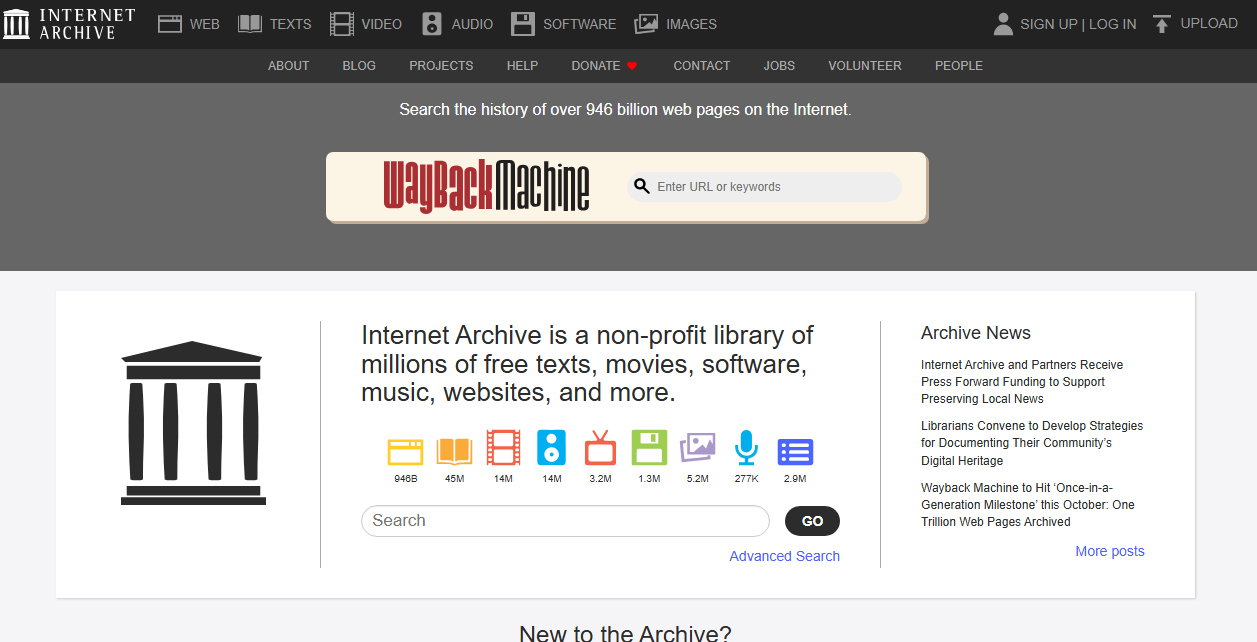Viewport: 1257px width, 642px height.
Task: Click the microphone icon labeled 277K
Action: (746, 448)
